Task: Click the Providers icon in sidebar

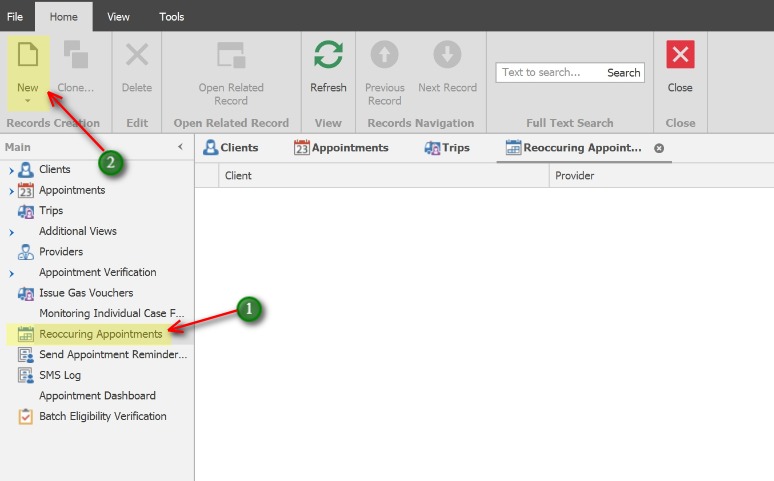Action: (x=26, y=252)
